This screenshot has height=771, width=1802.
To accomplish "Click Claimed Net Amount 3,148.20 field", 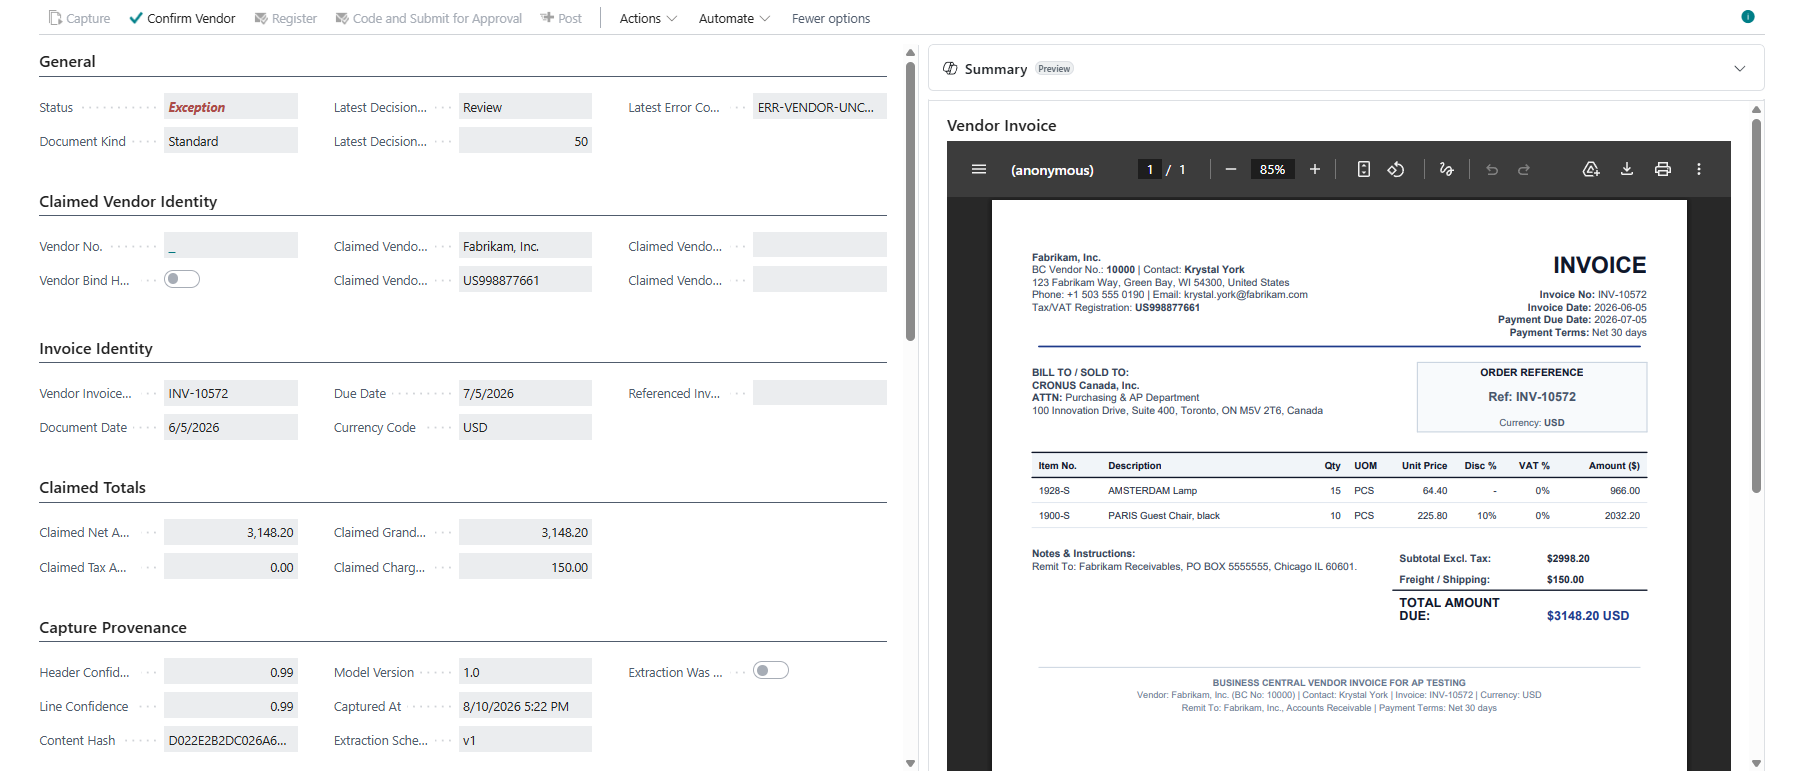I will click(231, 532).
